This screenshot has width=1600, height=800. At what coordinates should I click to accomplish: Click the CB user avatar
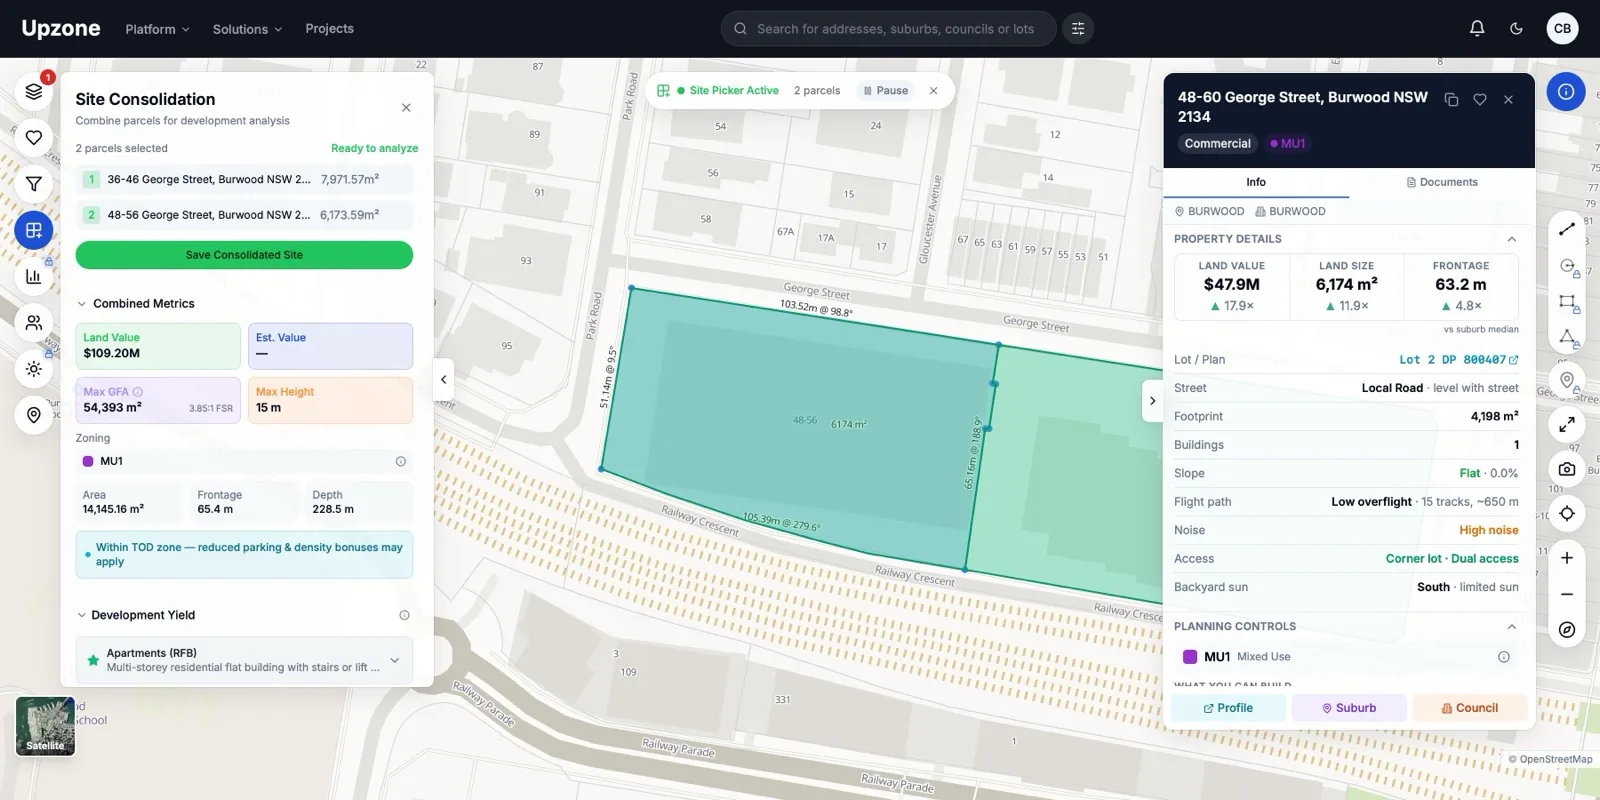[1562, 28]
